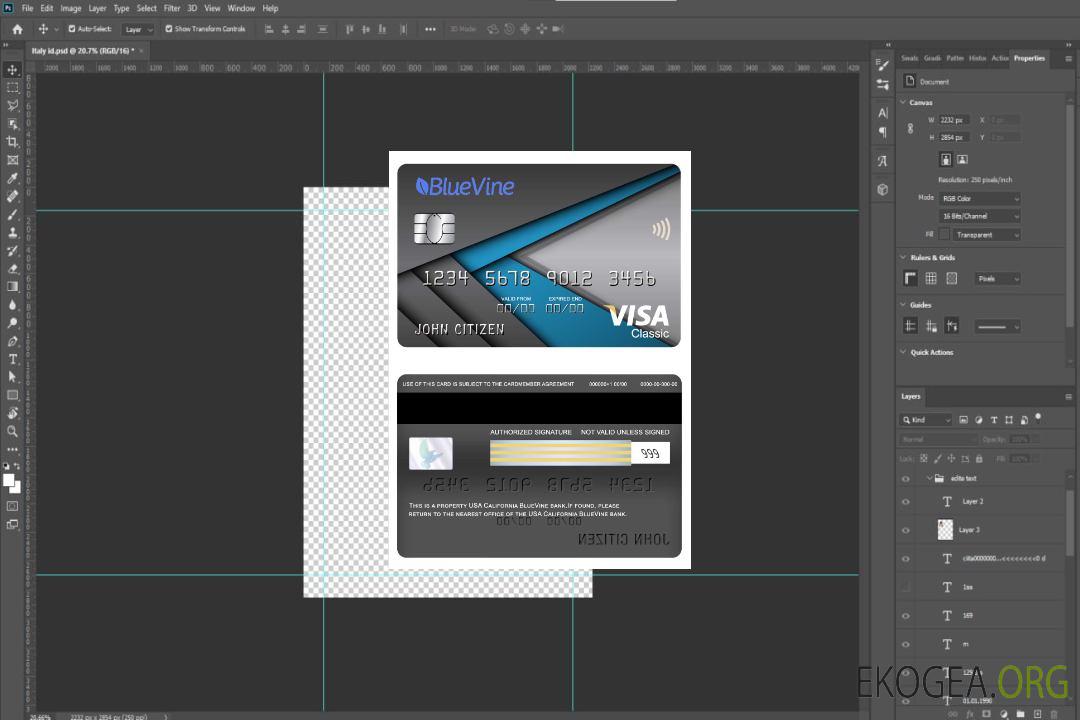Switch to the Properties tab
The height and width of the screenshot is (720, 1080).
1029,59
